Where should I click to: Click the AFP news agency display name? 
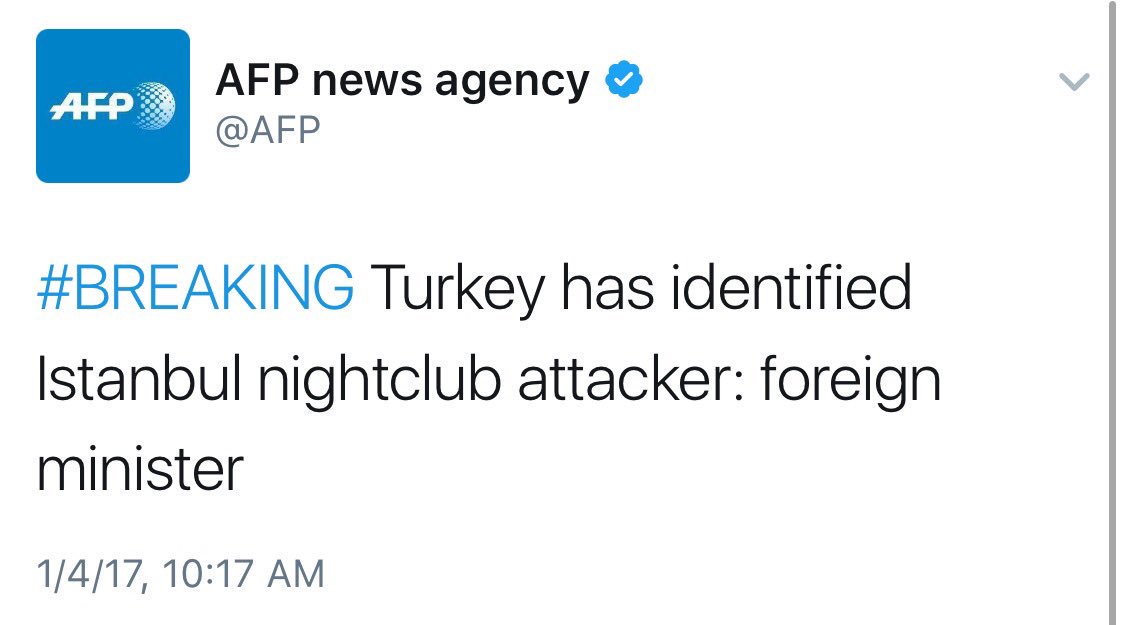tap(402, 80)
